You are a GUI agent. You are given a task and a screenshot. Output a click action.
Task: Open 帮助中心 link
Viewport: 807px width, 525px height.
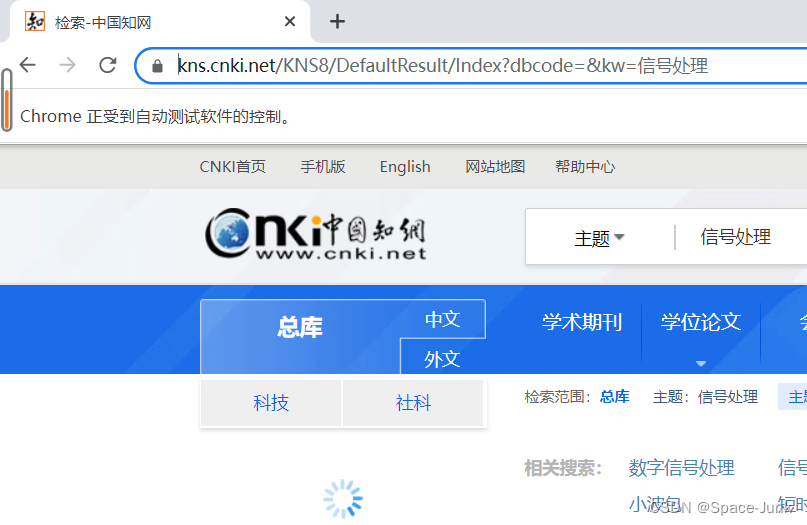coord(585,167)
